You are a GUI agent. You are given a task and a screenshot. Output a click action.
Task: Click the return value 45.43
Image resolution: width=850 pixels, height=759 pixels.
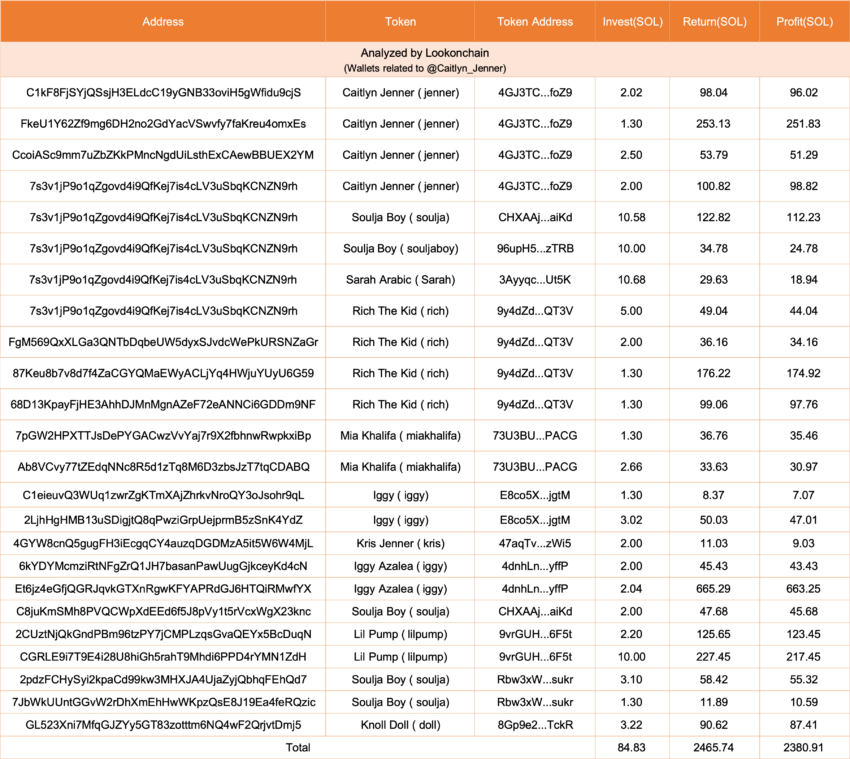tap(713, 566)
